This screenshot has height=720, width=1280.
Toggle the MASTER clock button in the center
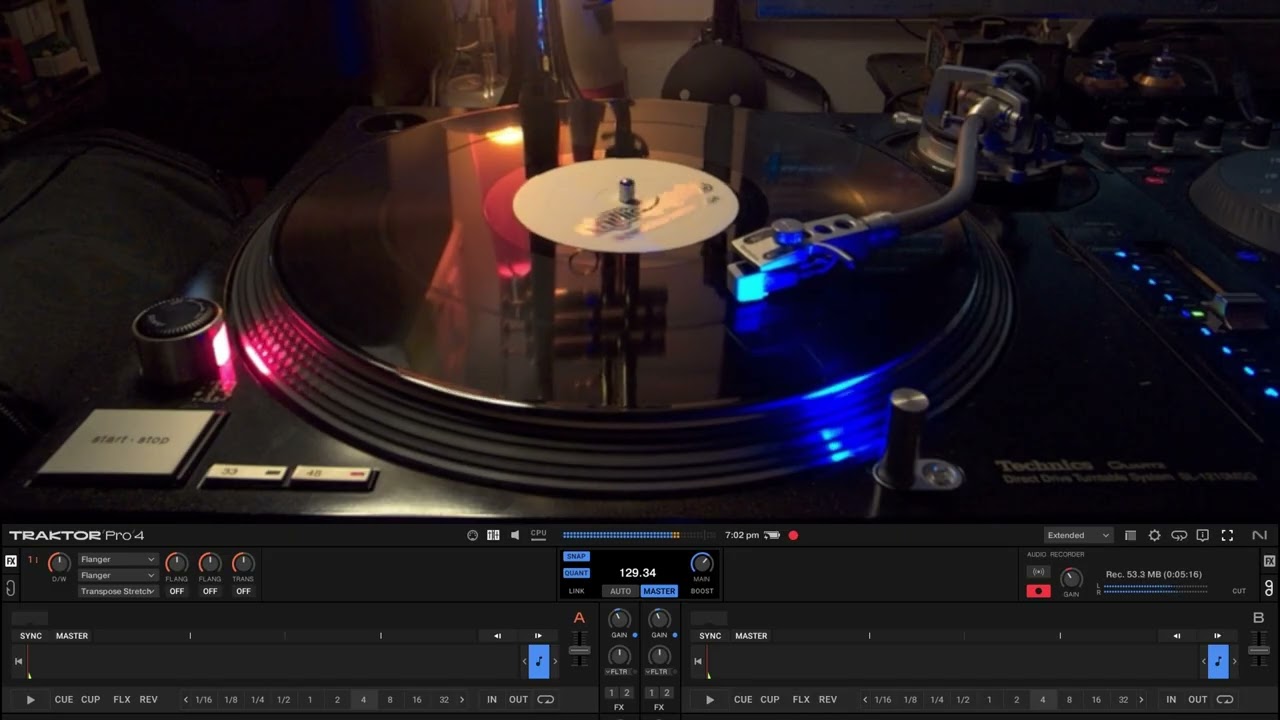pyautogui.click(x=659, y=591)
